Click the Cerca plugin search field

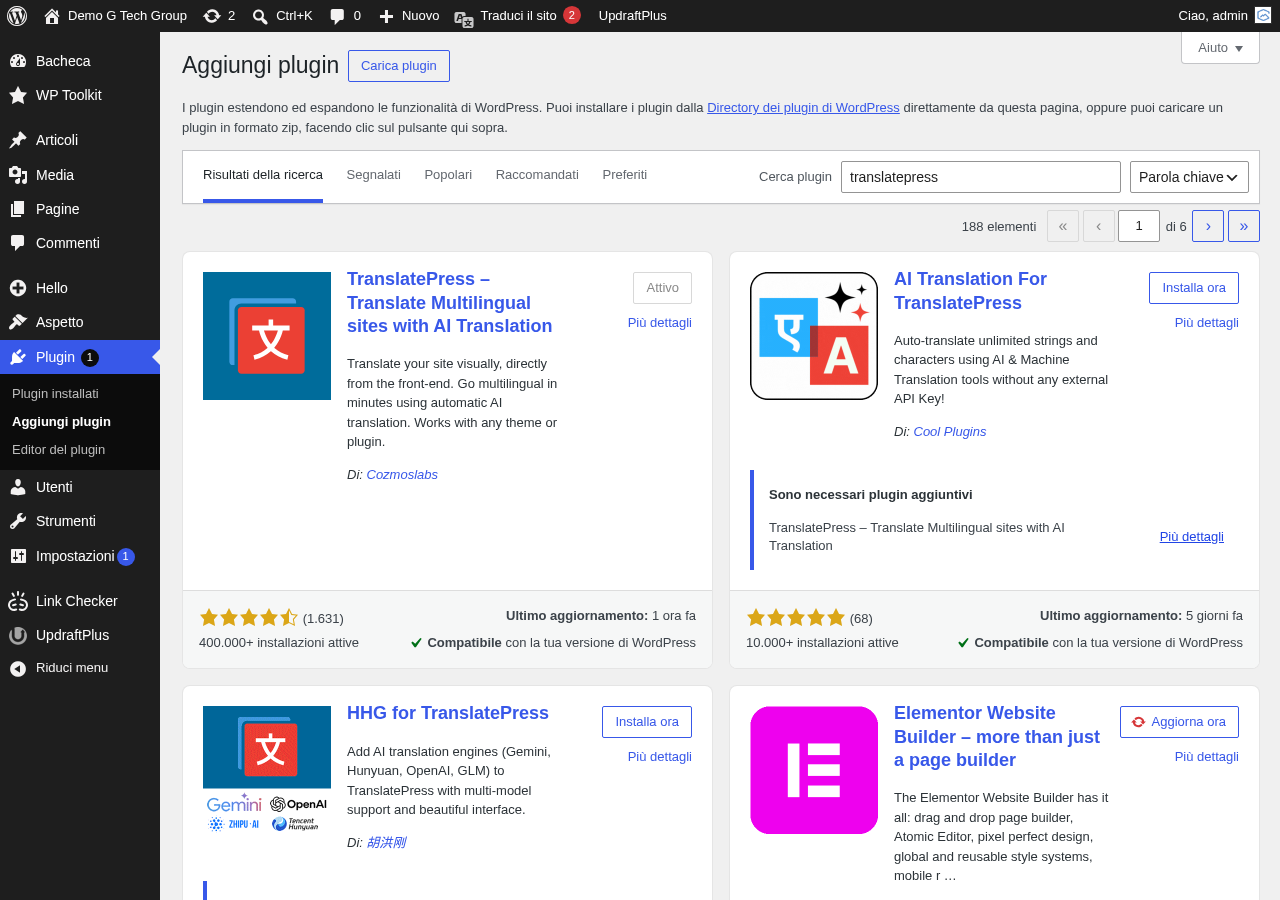981,177
